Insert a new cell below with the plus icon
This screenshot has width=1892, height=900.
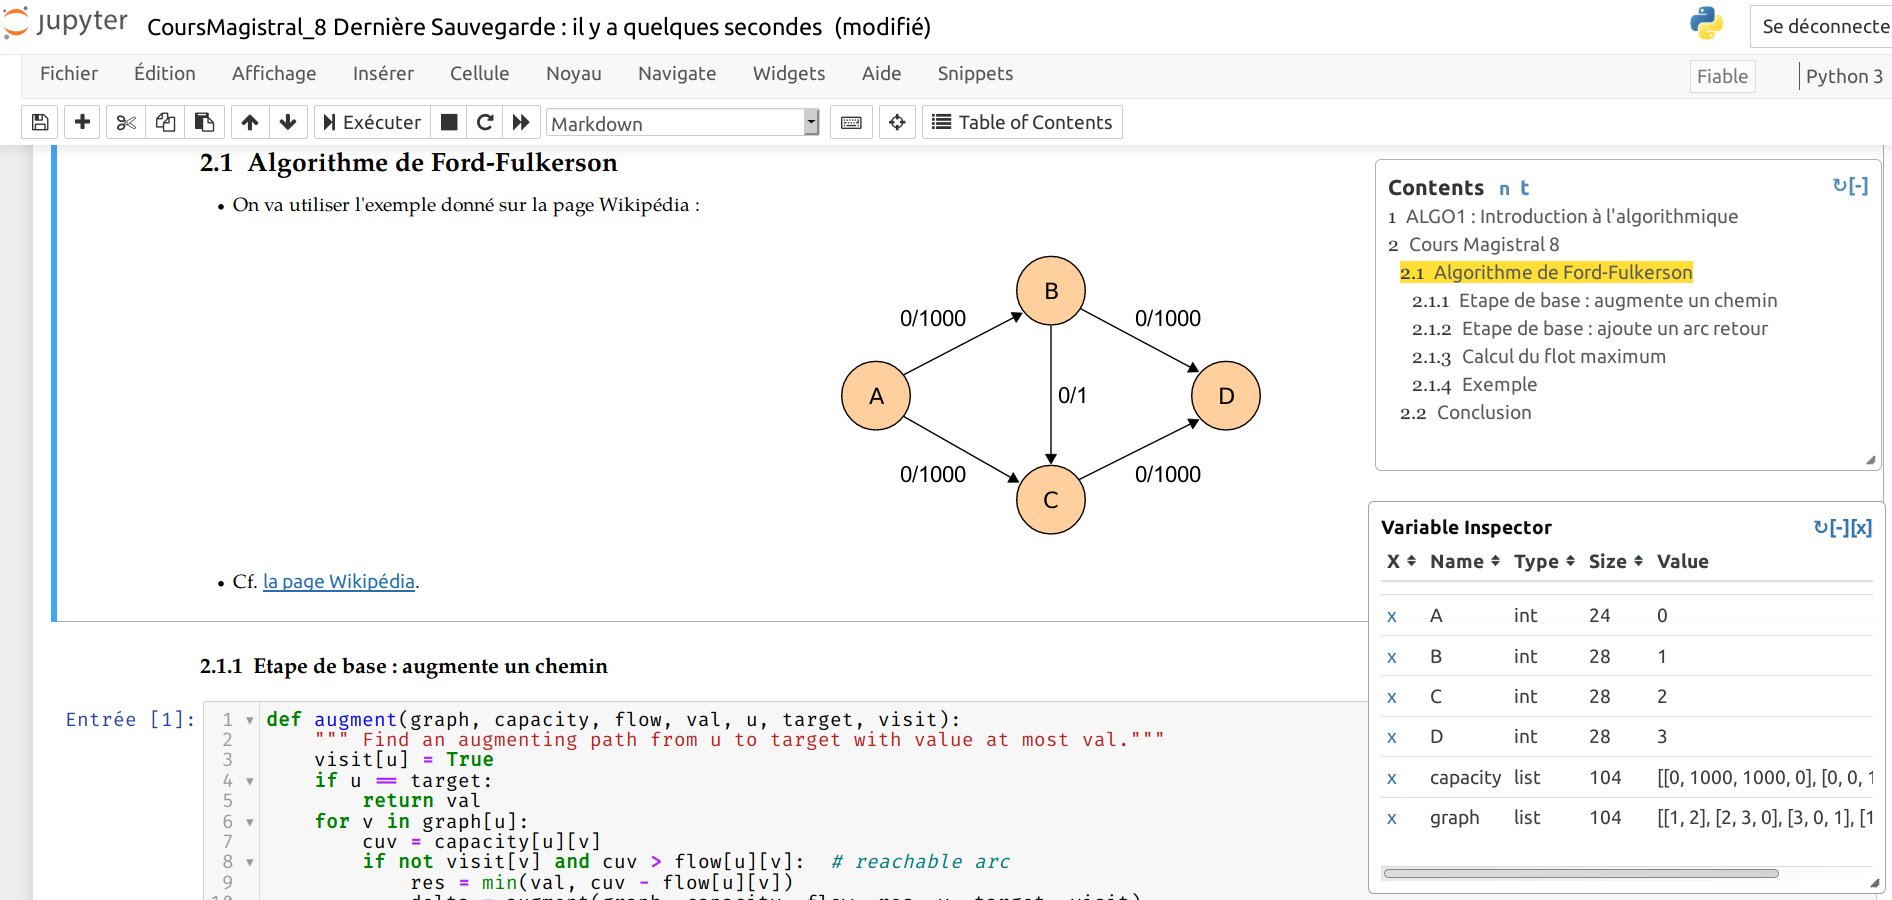[x=82, y=122]
